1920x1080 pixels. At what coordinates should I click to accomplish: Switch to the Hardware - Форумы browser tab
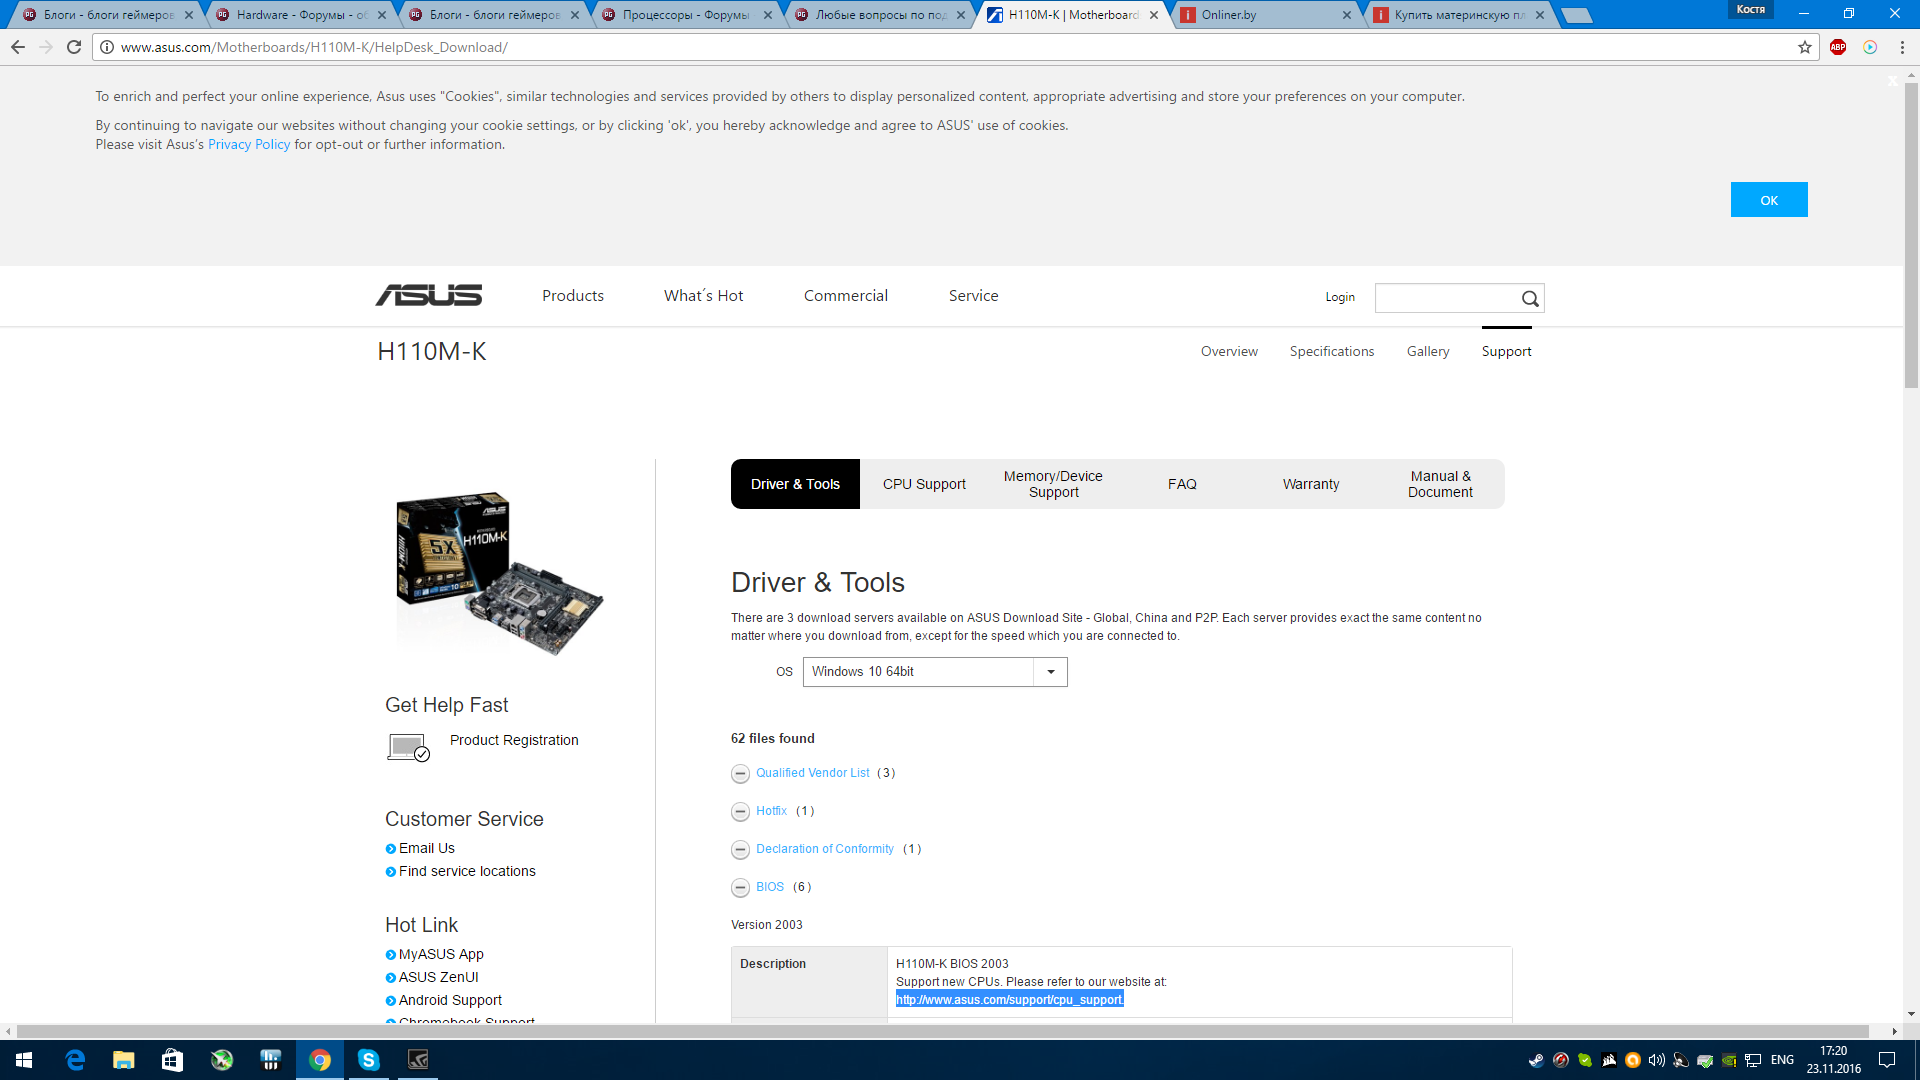point(300,15)
